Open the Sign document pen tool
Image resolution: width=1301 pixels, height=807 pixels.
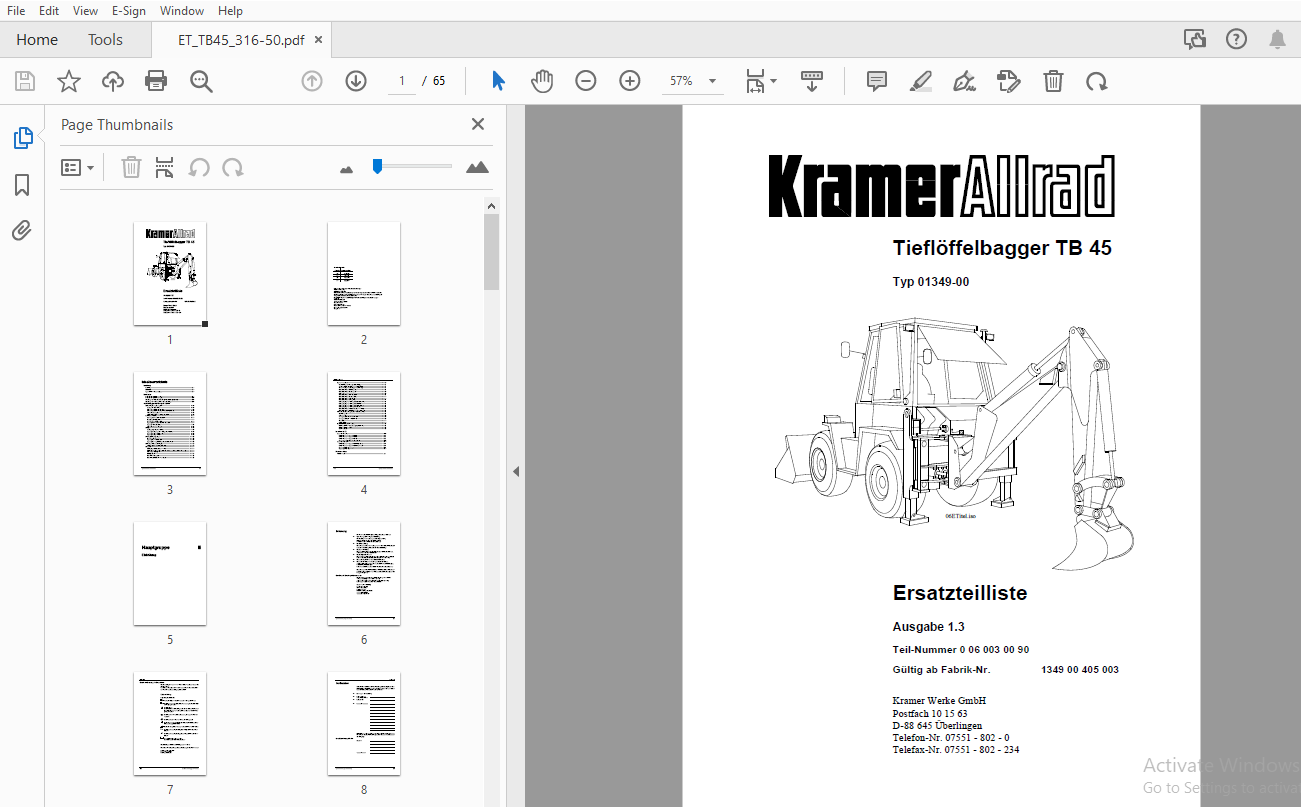[x=965, y=81]
